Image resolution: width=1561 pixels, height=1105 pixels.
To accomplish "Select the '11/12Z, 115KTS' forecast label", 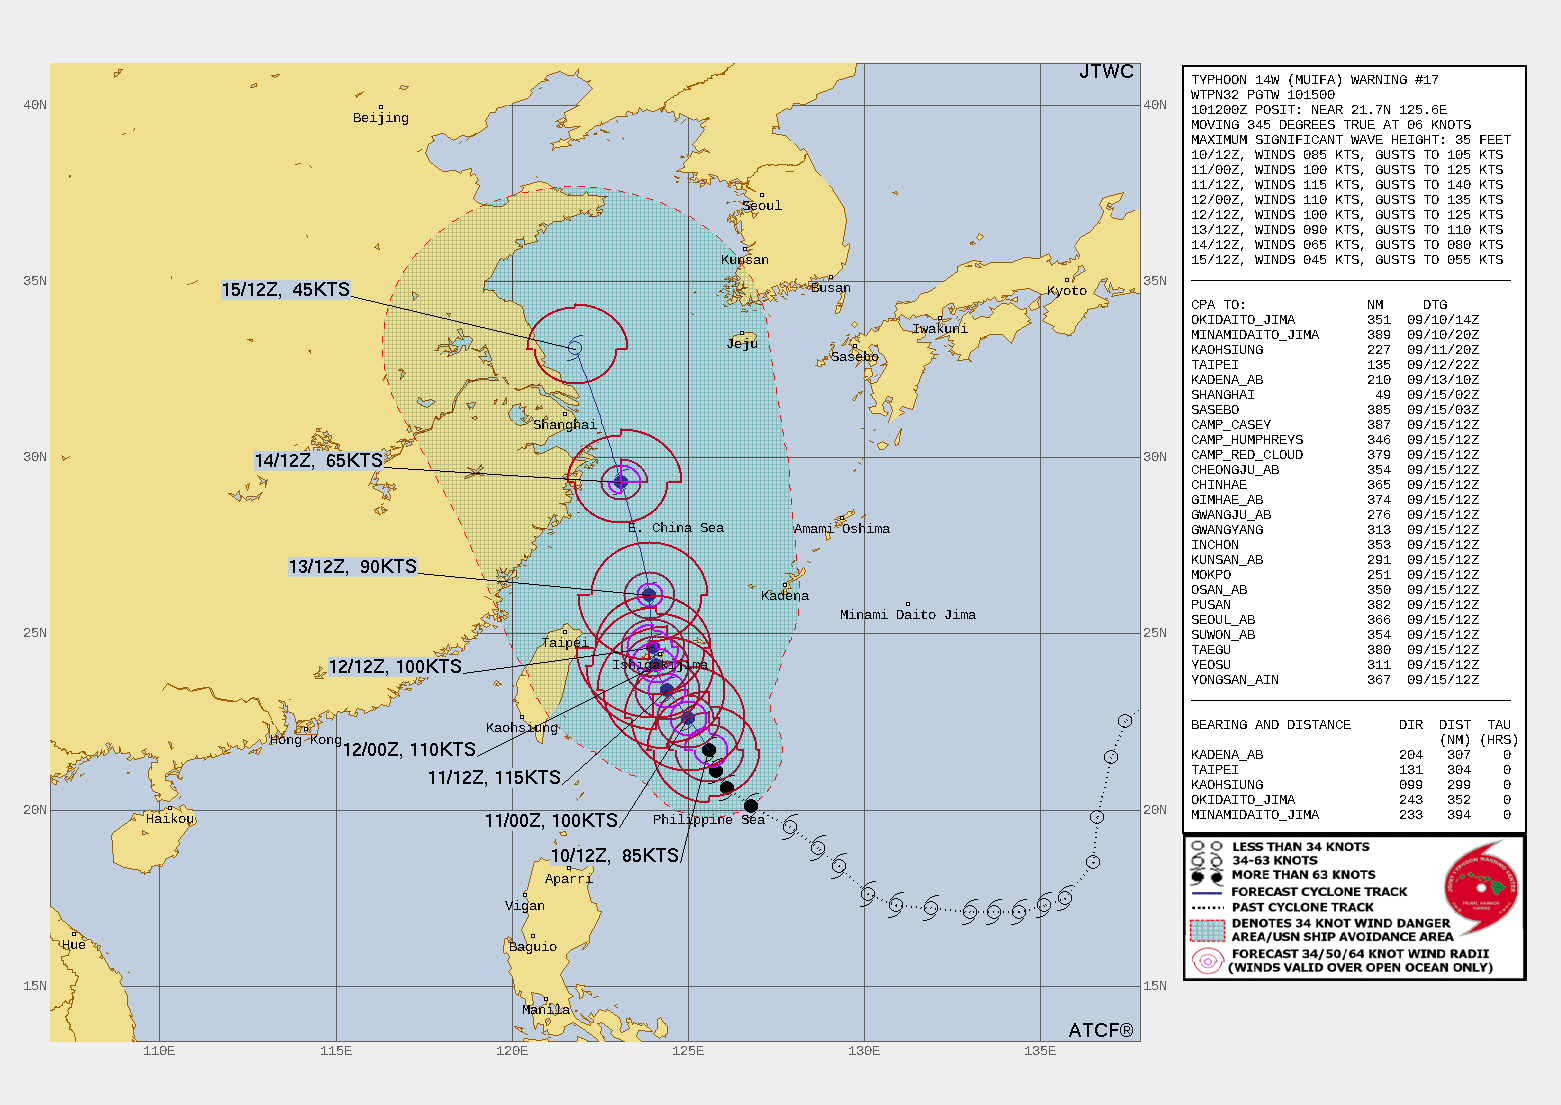I will pyautogui.click(x=494, y=778).
